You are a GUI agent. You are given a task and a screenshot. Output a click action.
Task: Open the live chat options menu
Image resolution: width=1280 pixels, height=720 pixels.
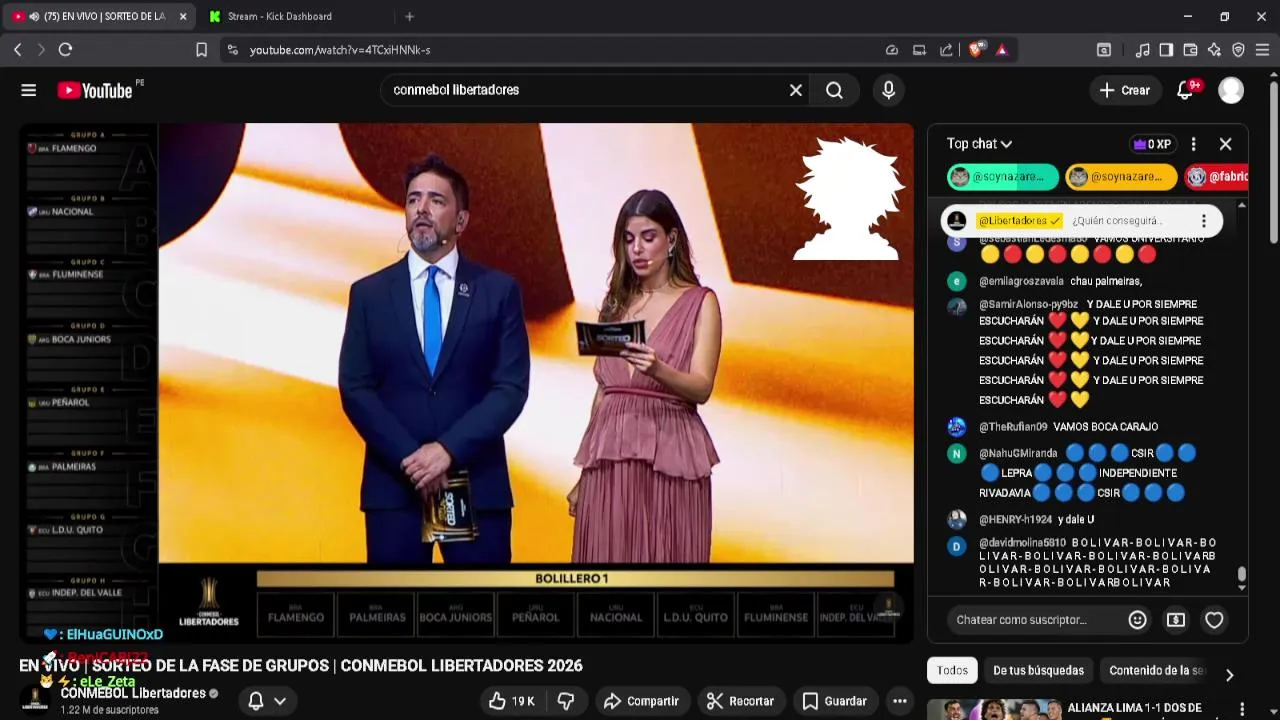click(x=1193, y=144)
